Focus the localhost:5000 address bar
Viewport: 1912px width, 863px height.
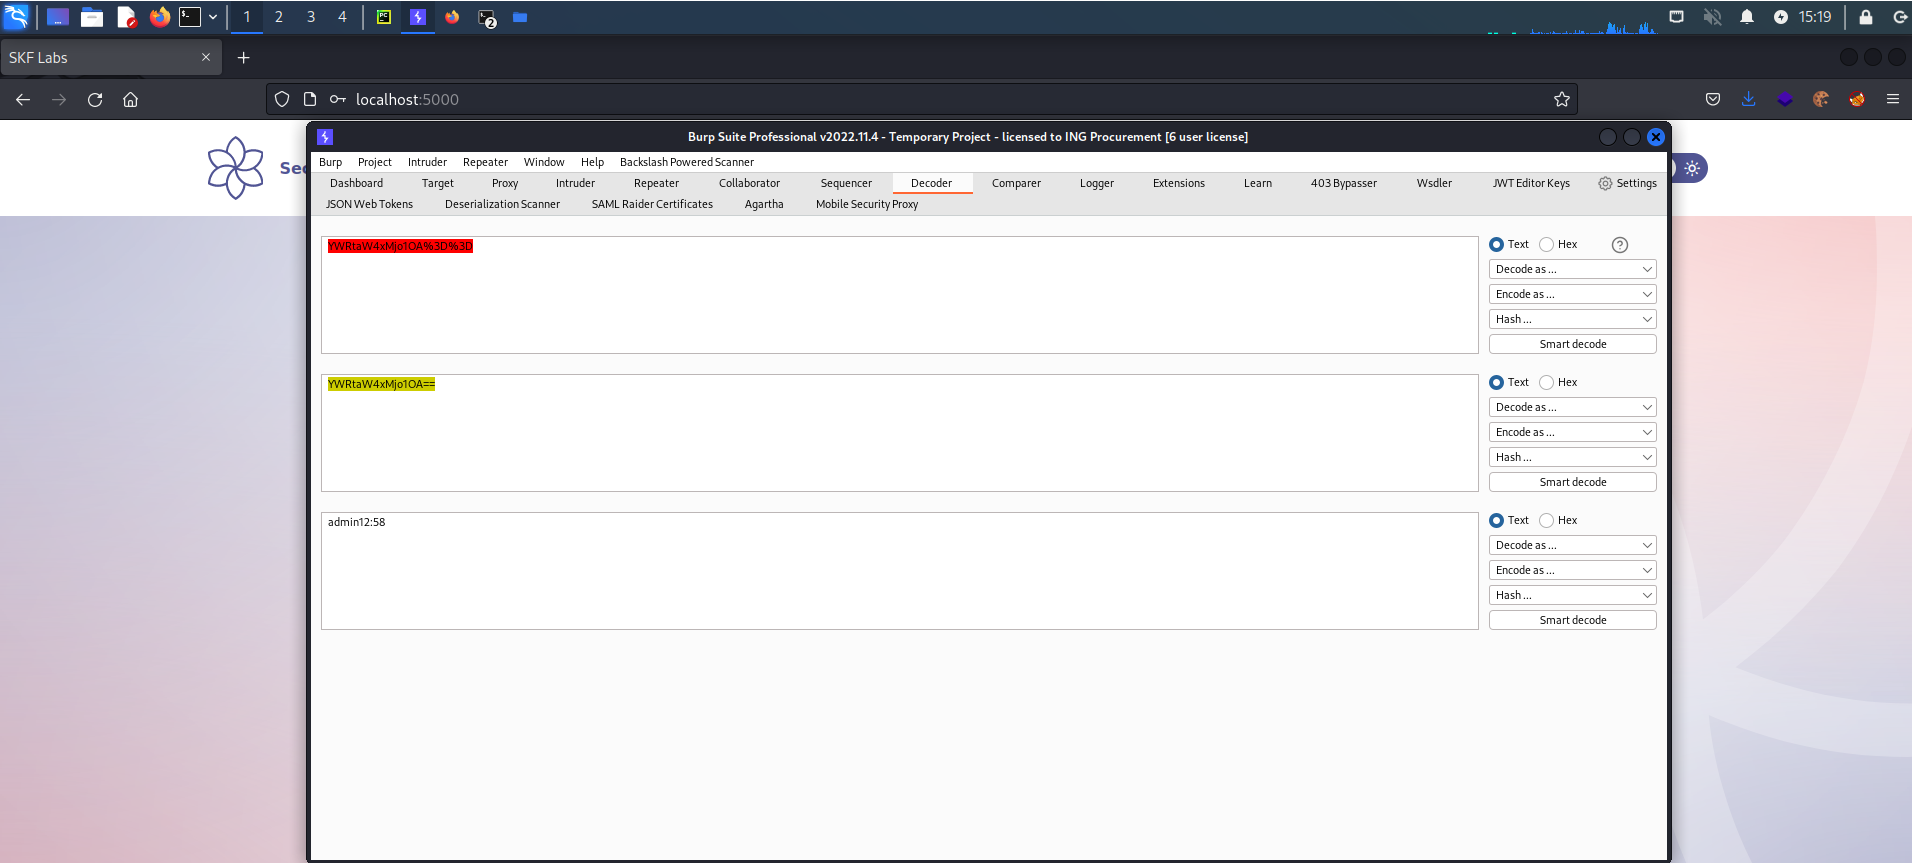(920, 99)
